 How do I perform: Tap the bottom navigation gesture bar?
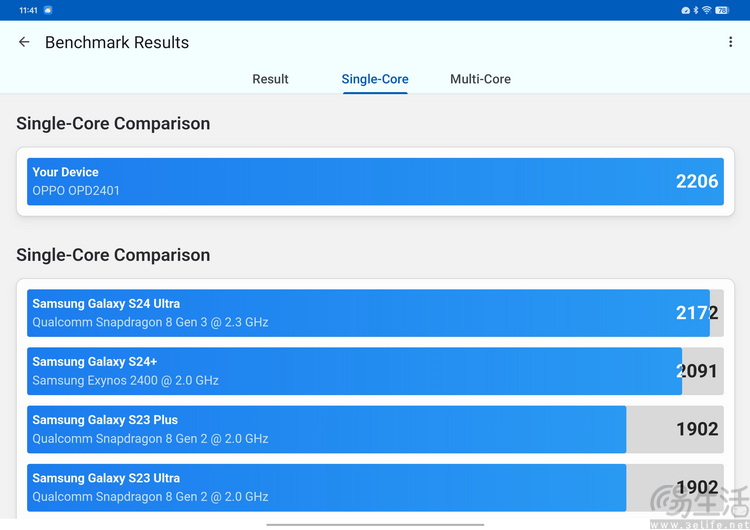coord(375,525)
